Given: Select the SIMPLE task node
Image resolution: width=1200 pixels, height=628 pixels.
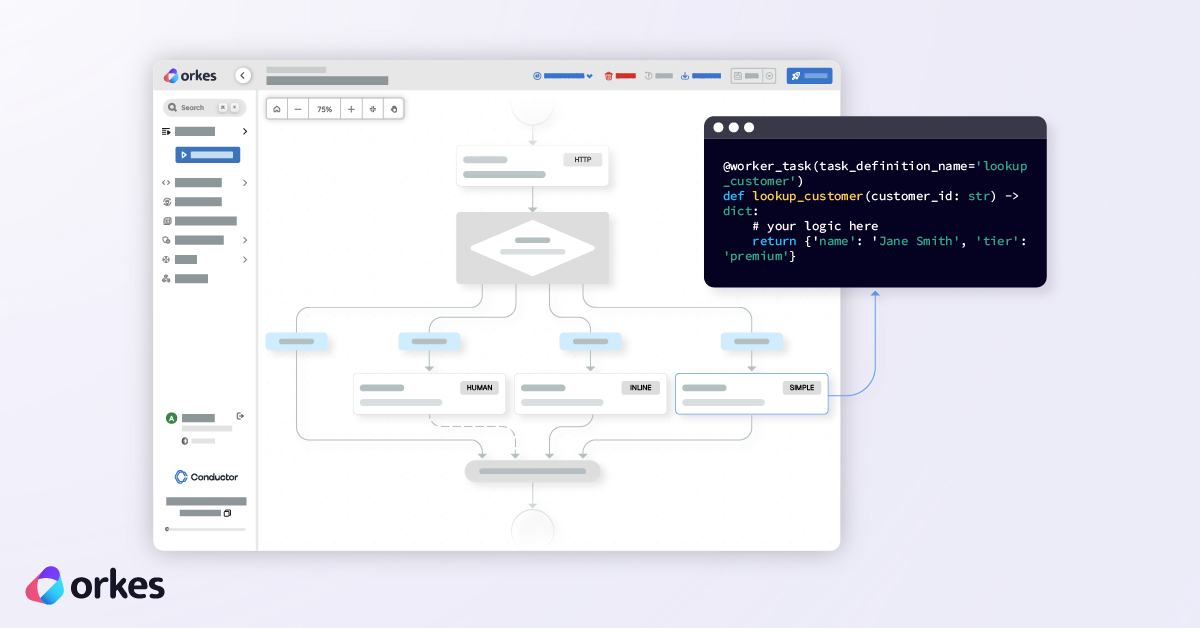Looking at the screenshot, I should 751,394.
